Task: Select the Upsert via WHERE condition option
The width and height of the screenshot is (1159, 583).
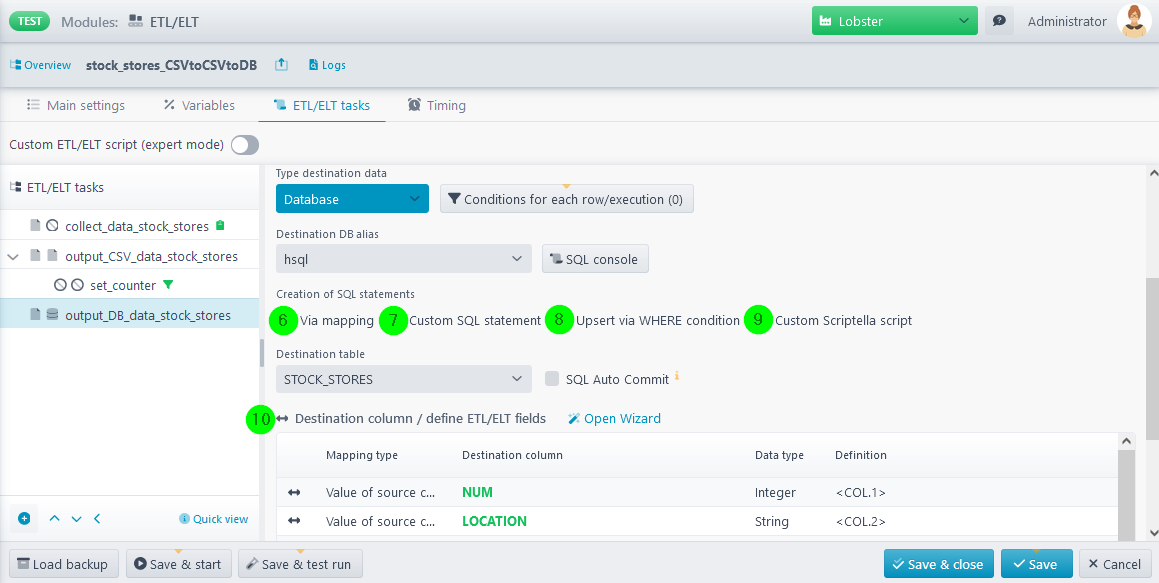Action: click(559, 320)
